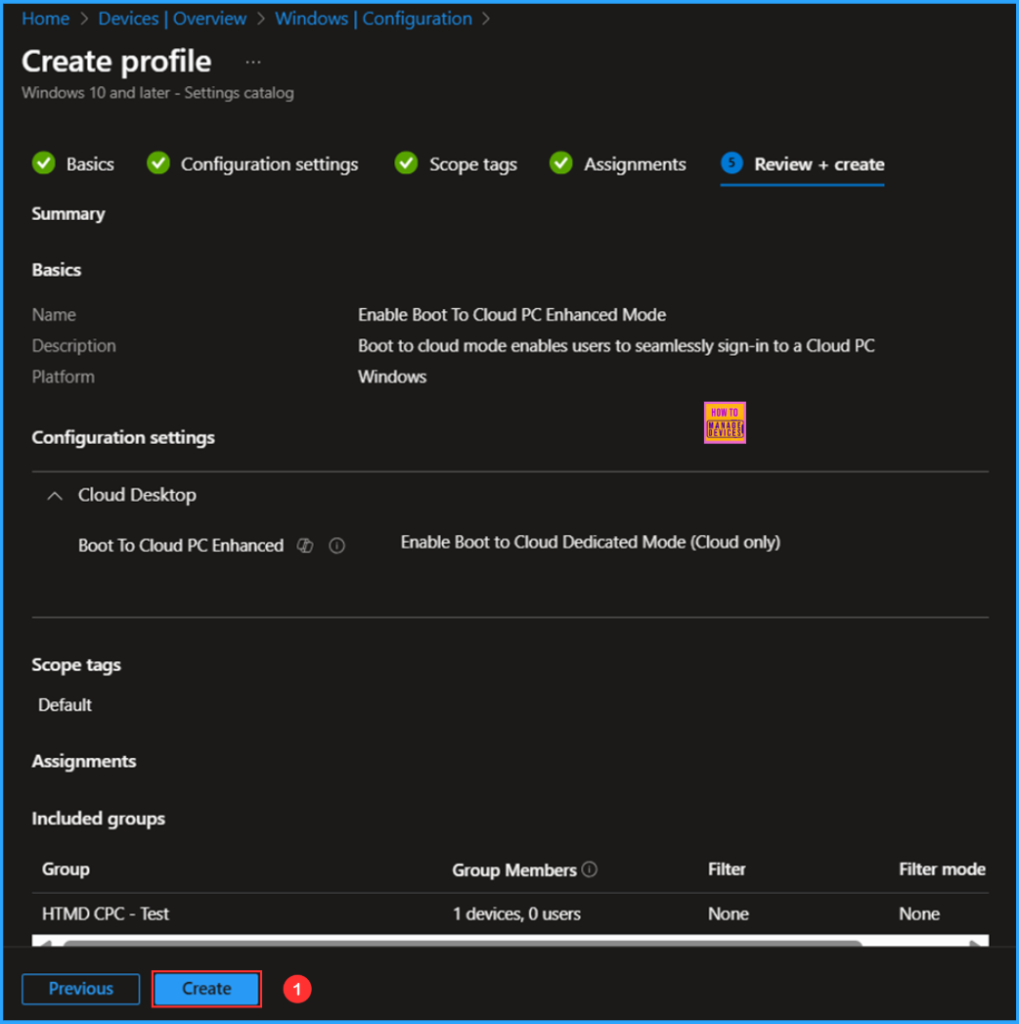Collapse the Cloud Desktop section
1019x1024 pixels.
55,495
